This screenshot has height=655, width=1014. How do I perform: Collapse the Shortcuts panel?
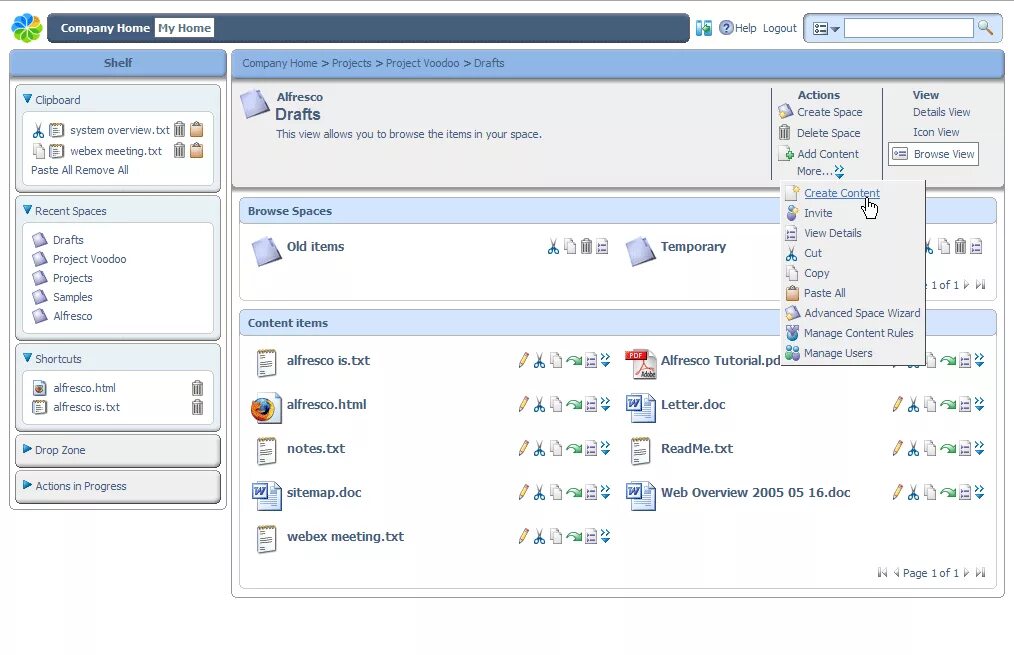27,358
